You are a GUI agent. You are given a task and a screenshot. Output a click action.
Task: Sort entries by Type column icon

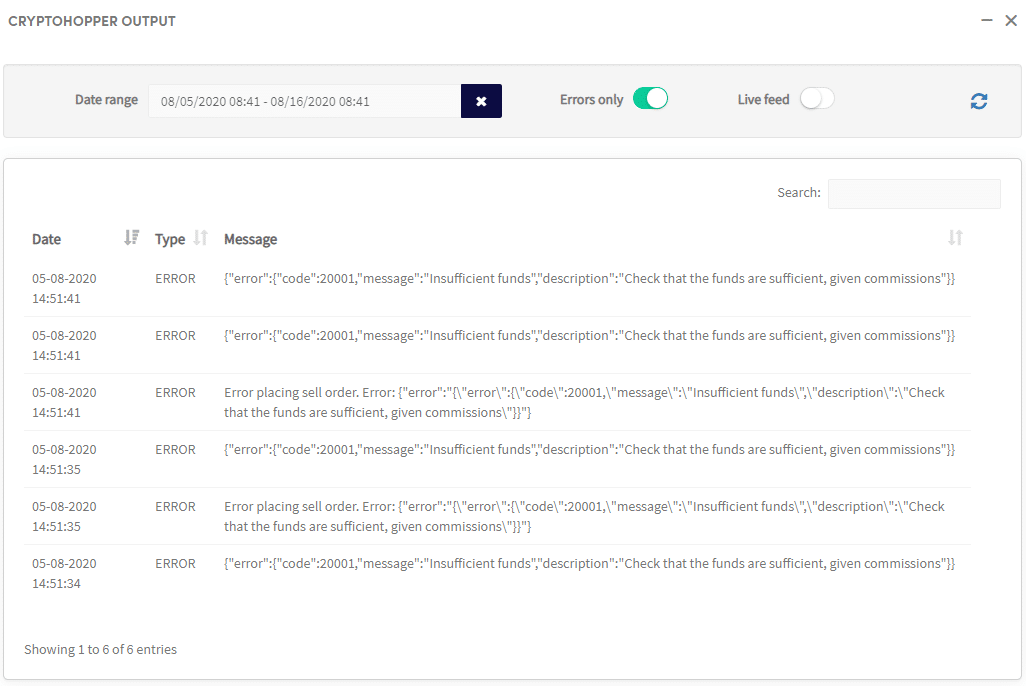(x=201, y=238)
